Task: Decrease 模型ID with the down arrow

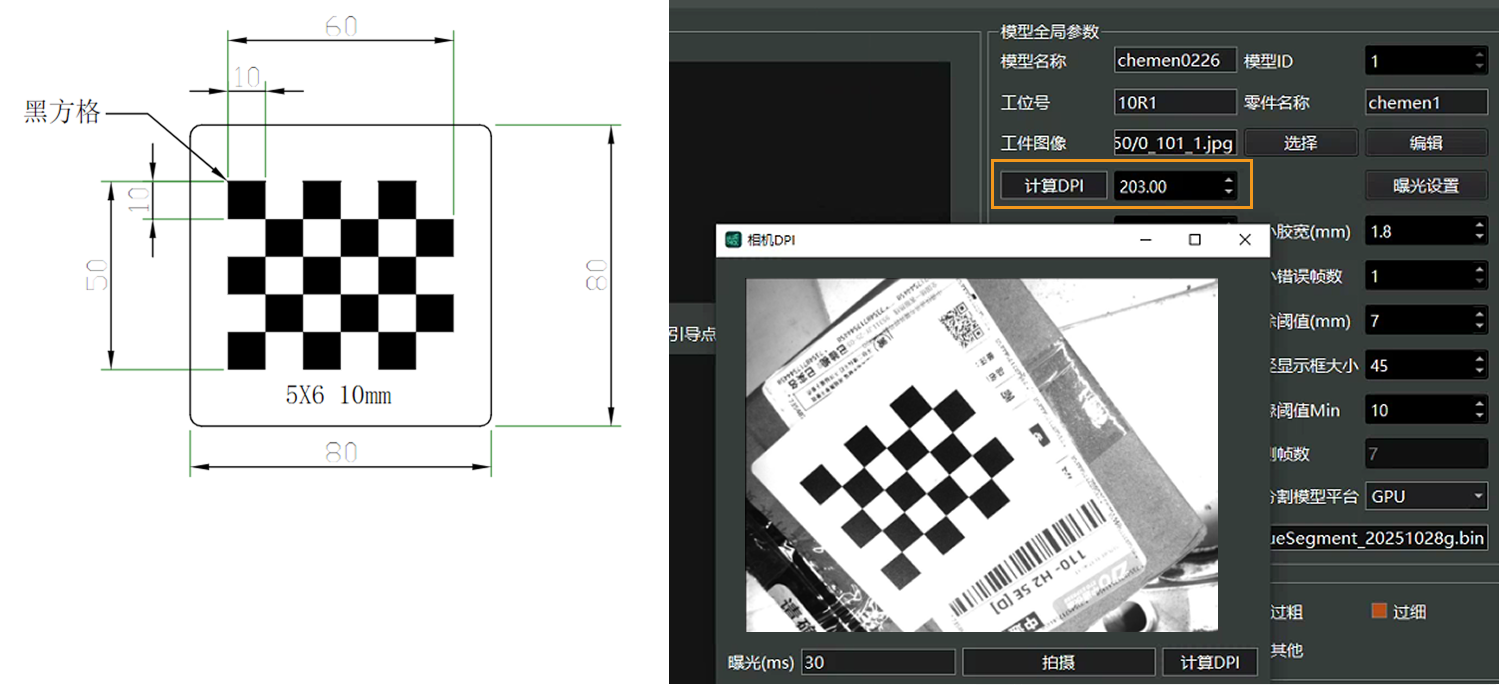Action: point(1479,67)
